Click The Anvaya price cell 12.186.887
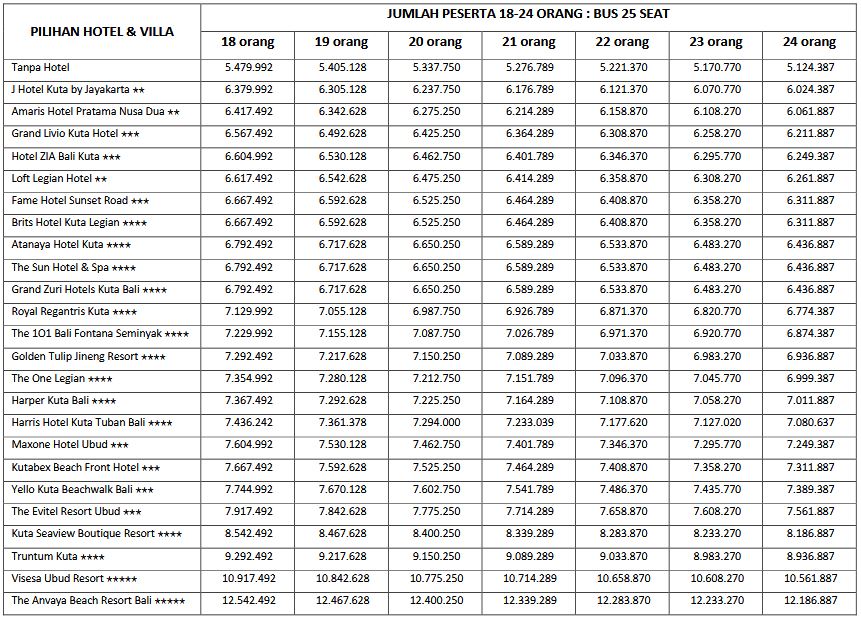 (810, 601)
